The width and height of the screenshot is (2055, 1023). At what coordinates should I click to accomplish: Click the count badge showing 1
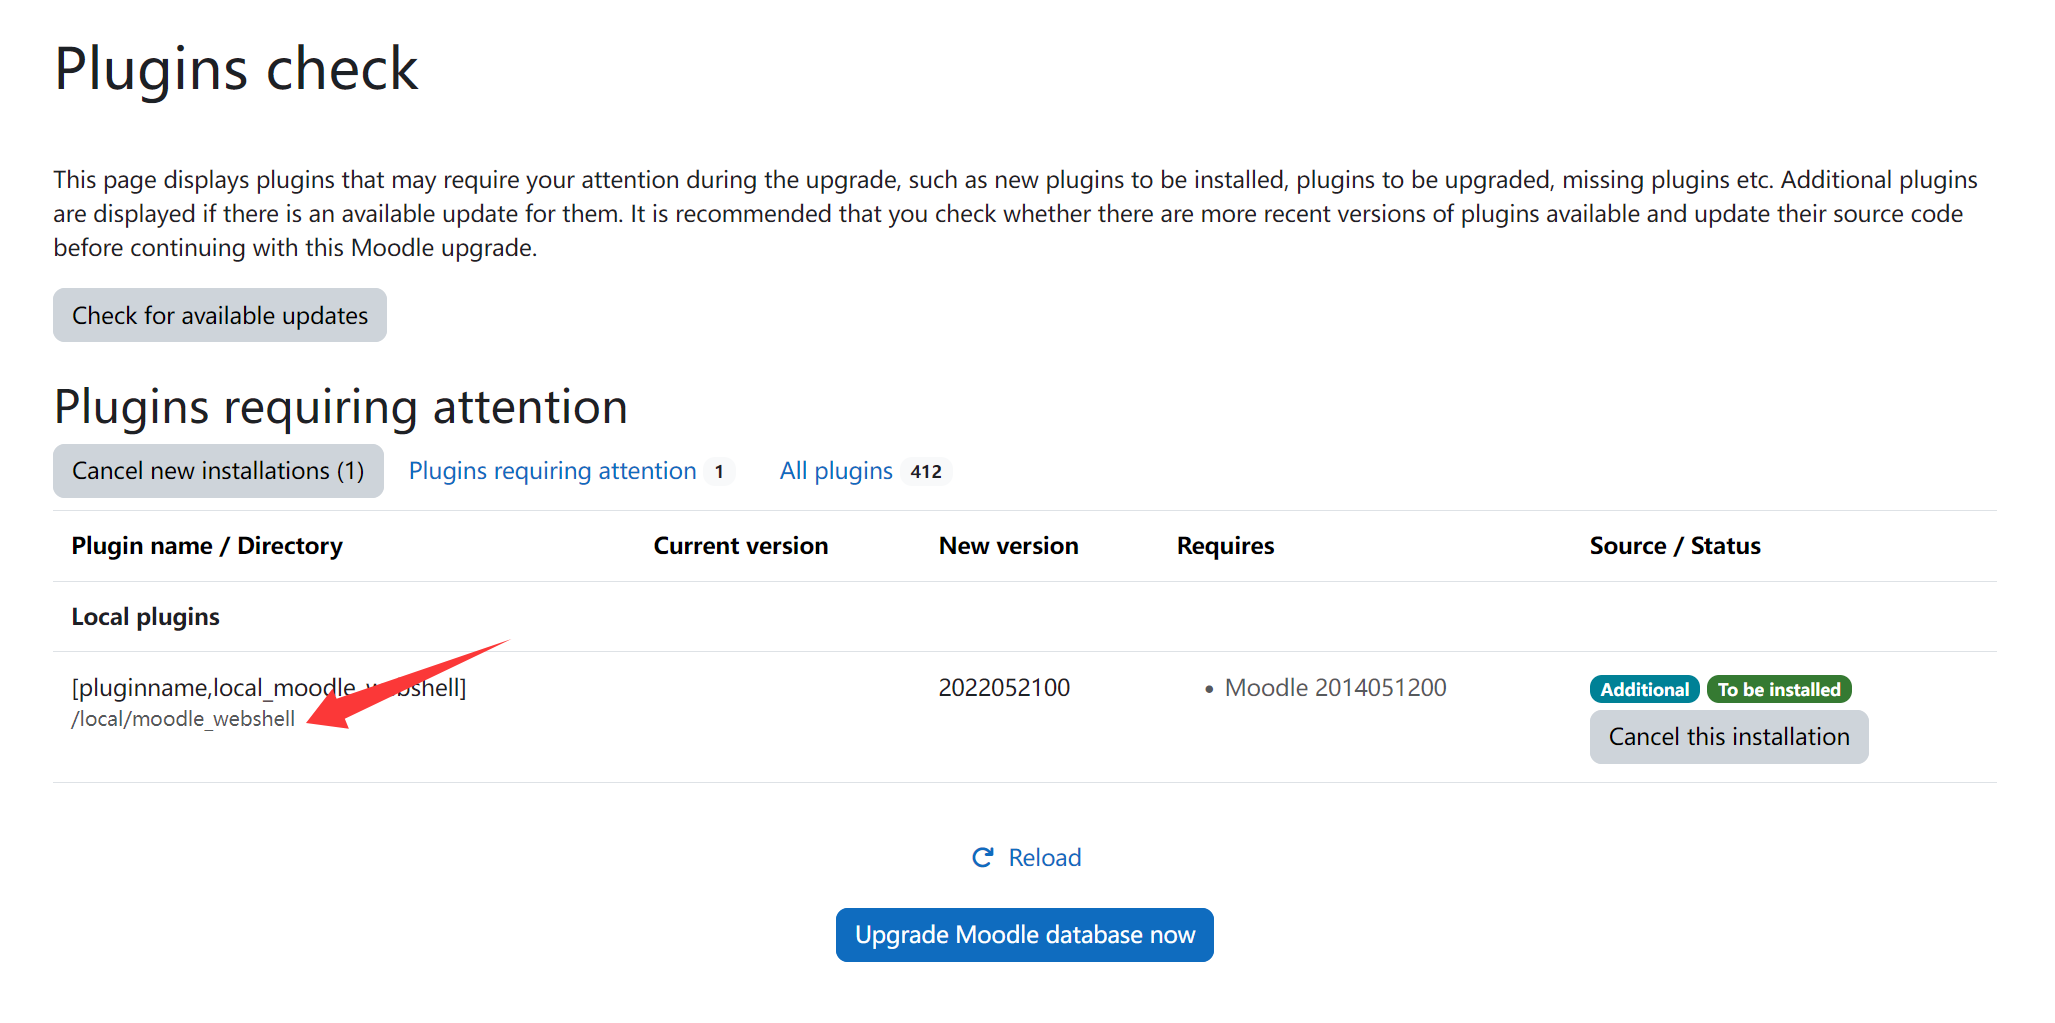click(718, 472)
